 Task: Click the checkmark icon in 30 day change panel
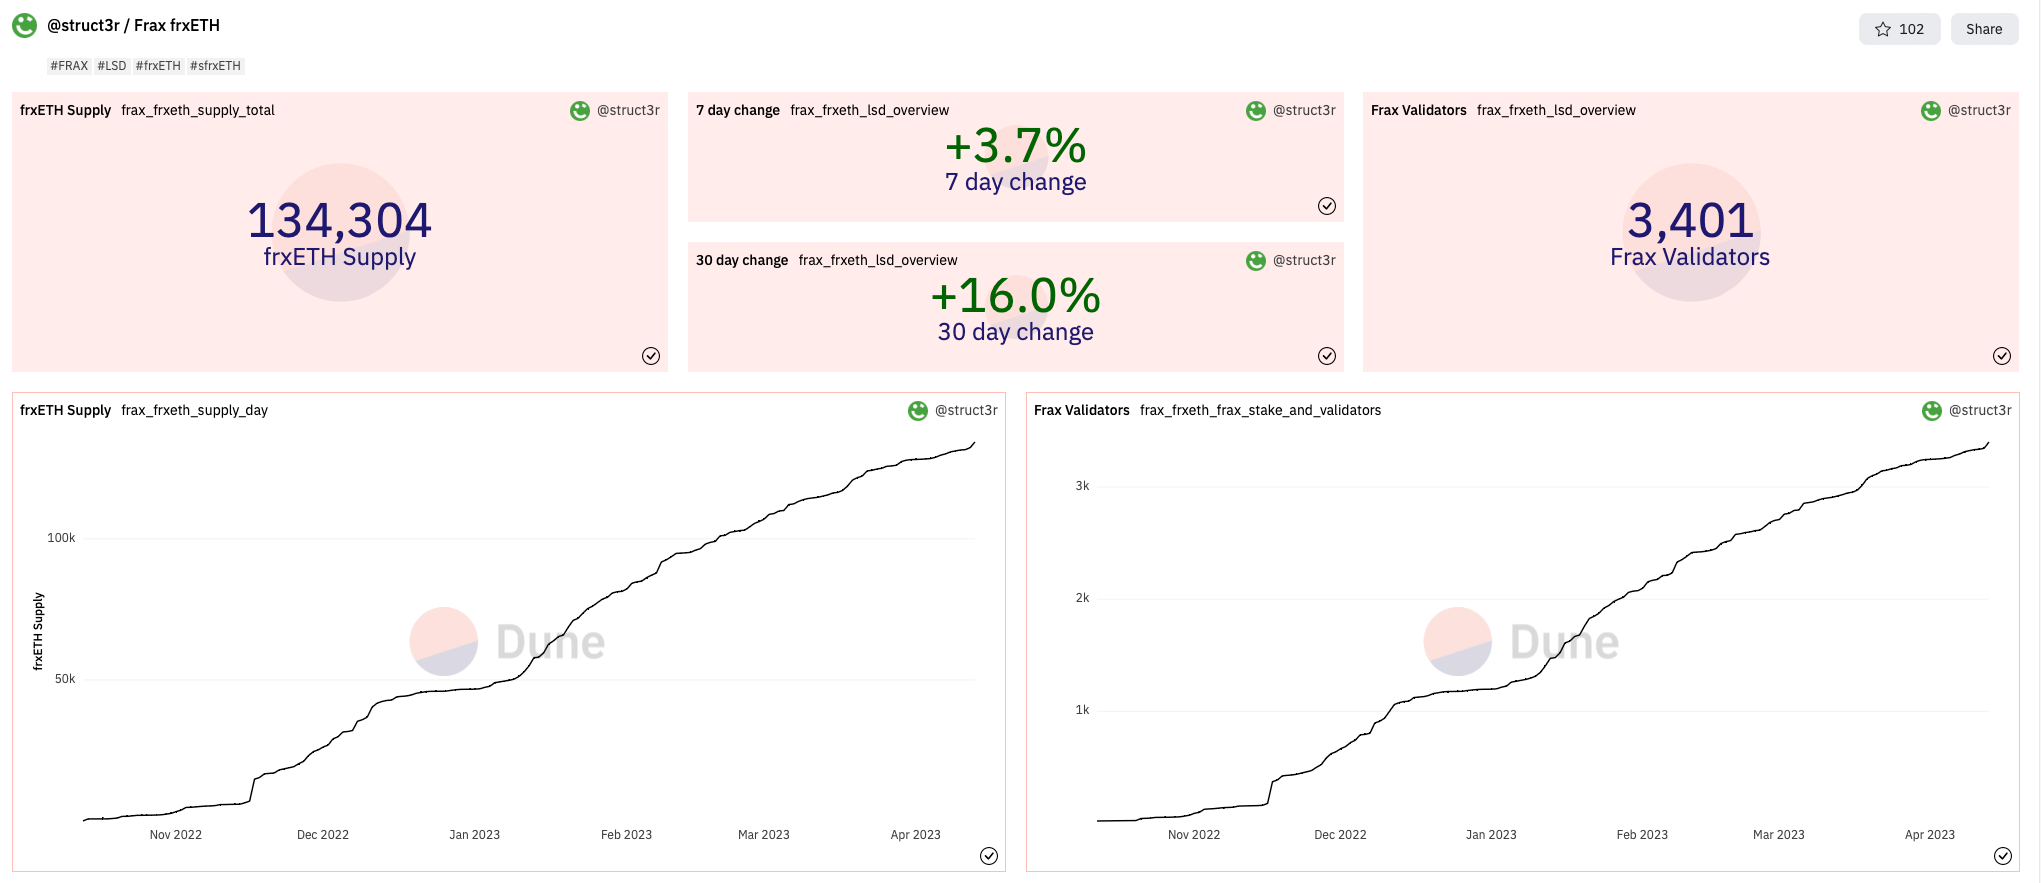[1327, 356]
